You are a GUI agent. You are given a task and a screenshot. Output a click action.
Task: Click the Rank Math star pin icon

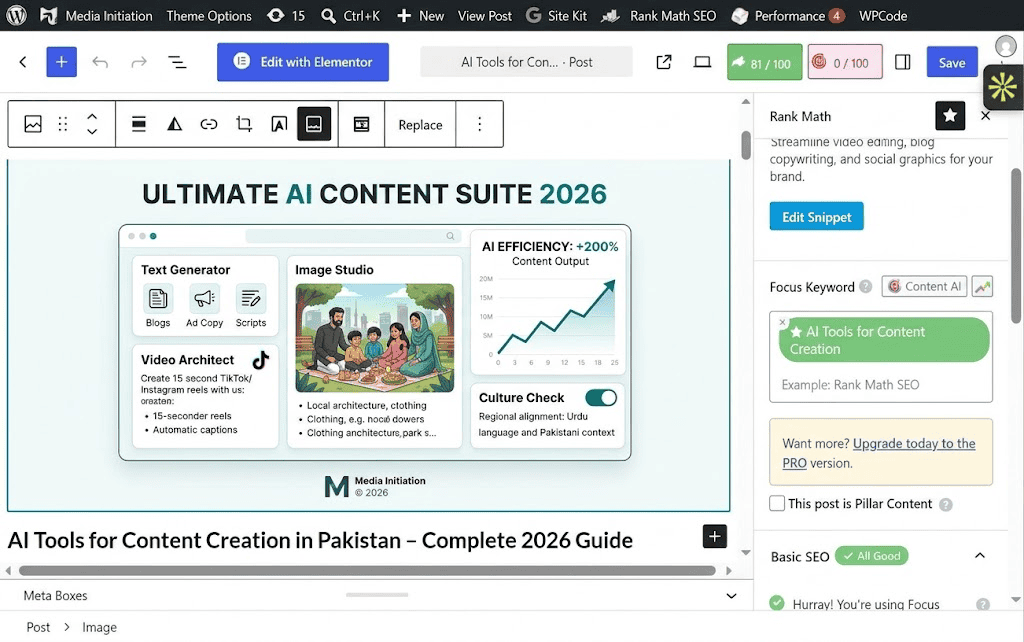click(x=950, y=116)
